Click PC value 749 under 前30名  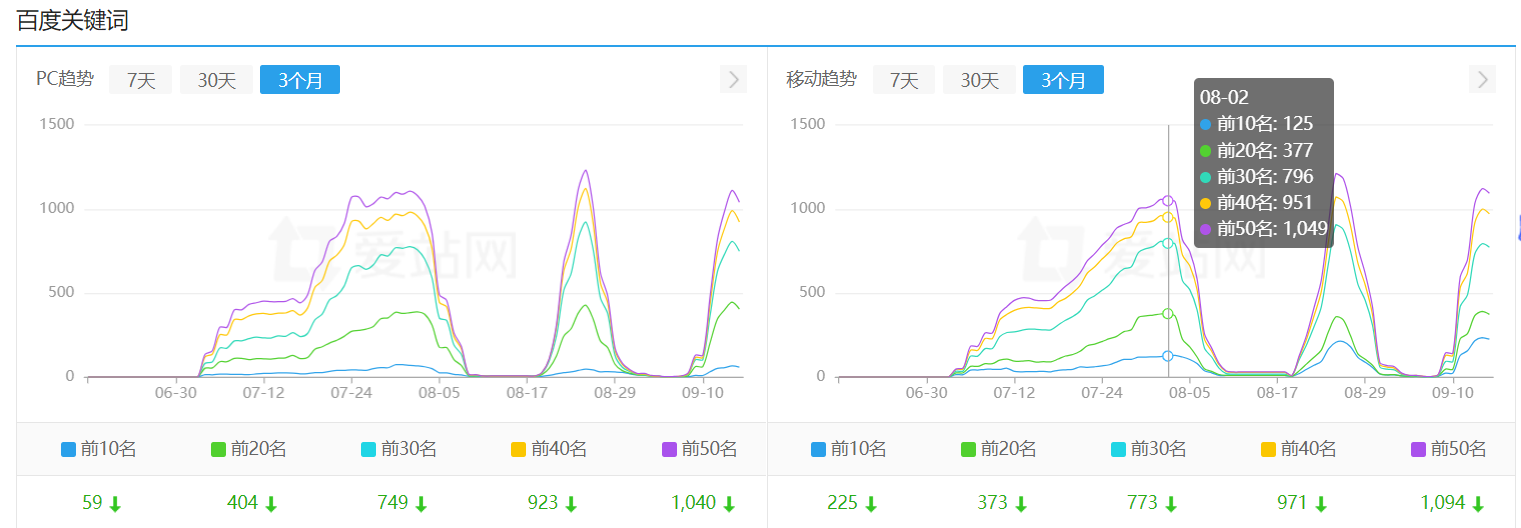[392, 502]
